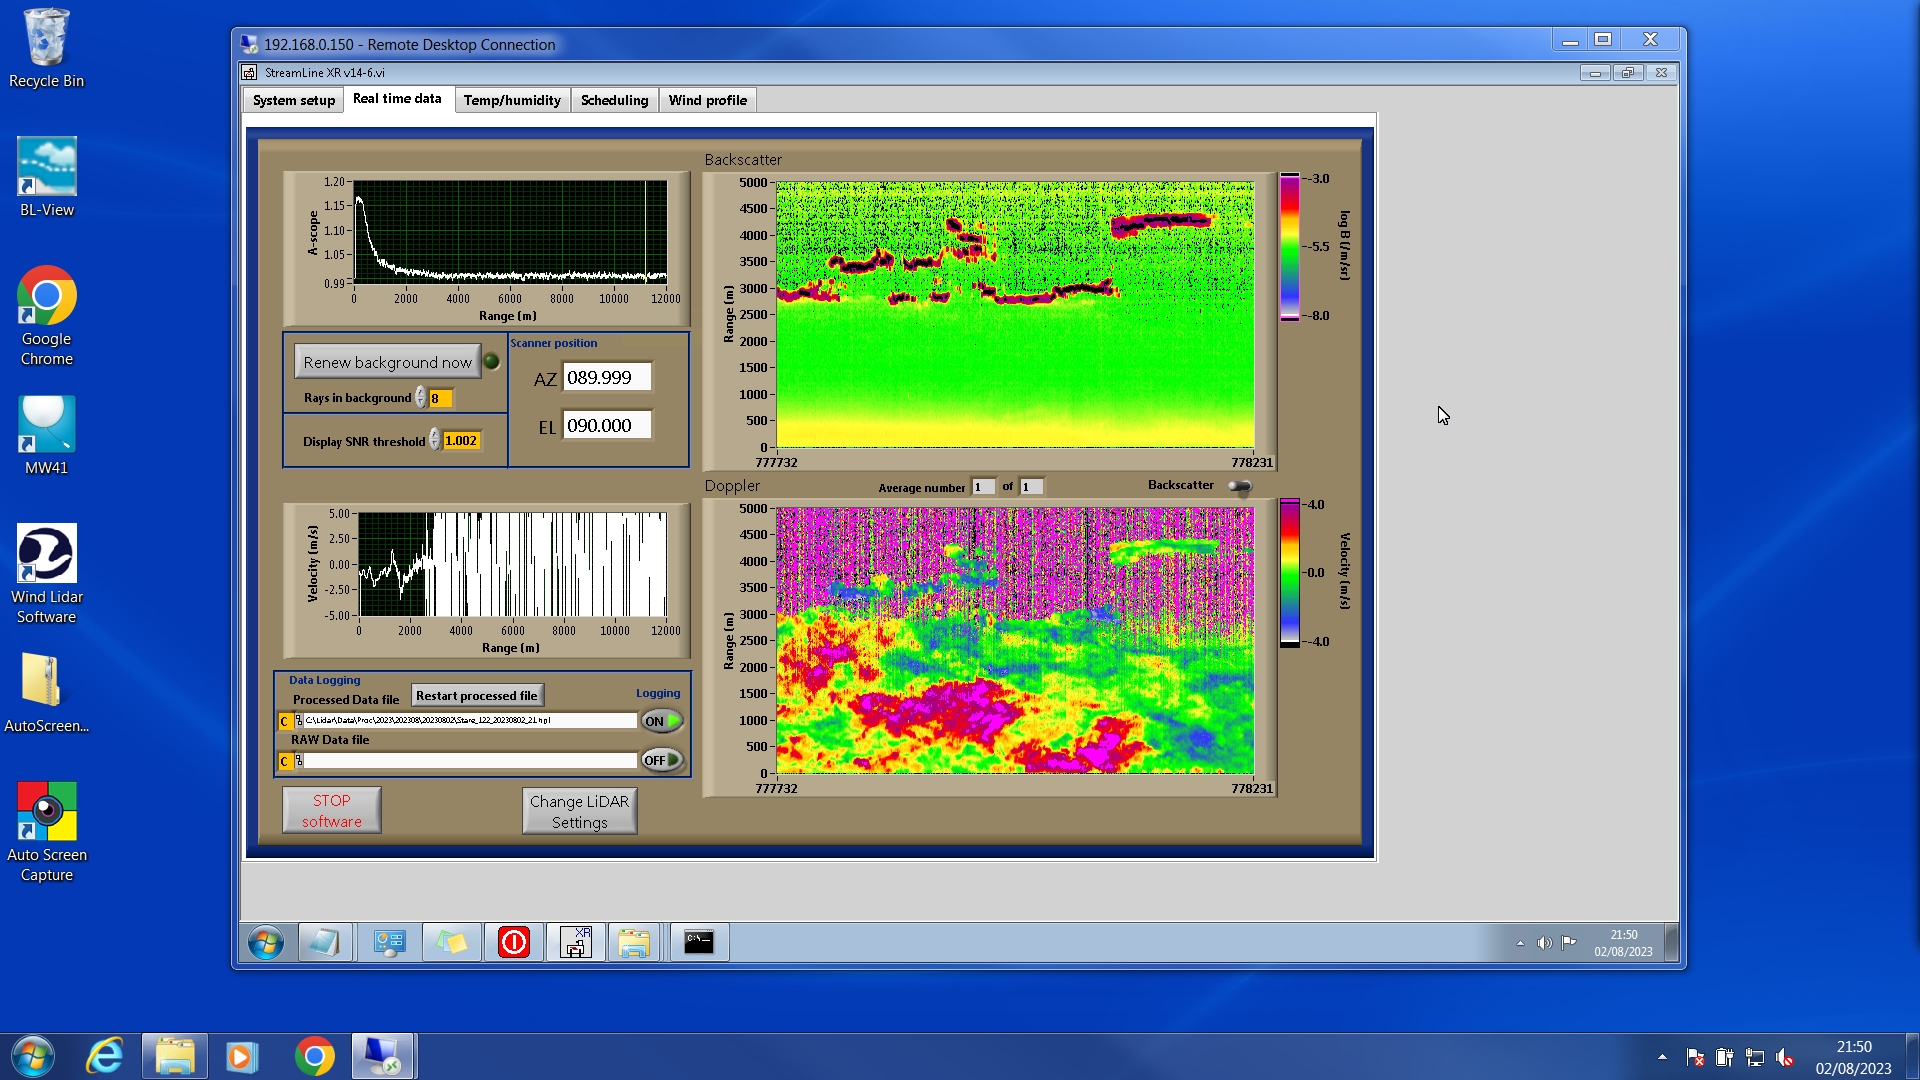This screenshot has width=1920, height=1080.
Task: Toggle the RAW data logging OFF switch
Action: 662,761
